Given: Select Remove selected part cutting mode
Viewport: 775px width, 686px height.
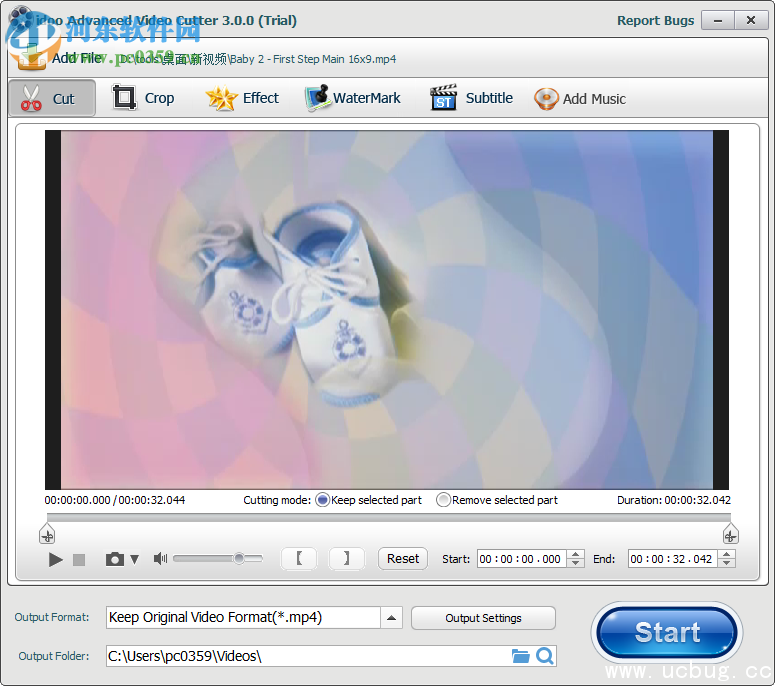Looking at the screenshot, I should (443, 500).
